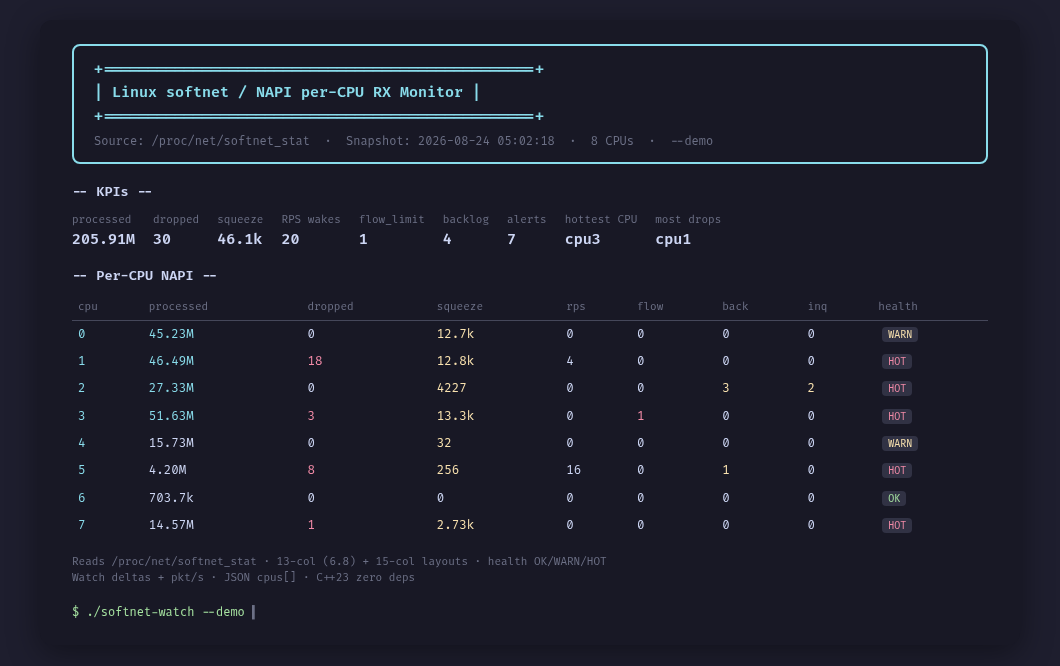Click the WARN badge in cpu 4 row
This screenshot has width=1060, height=666.
(900, 443)
